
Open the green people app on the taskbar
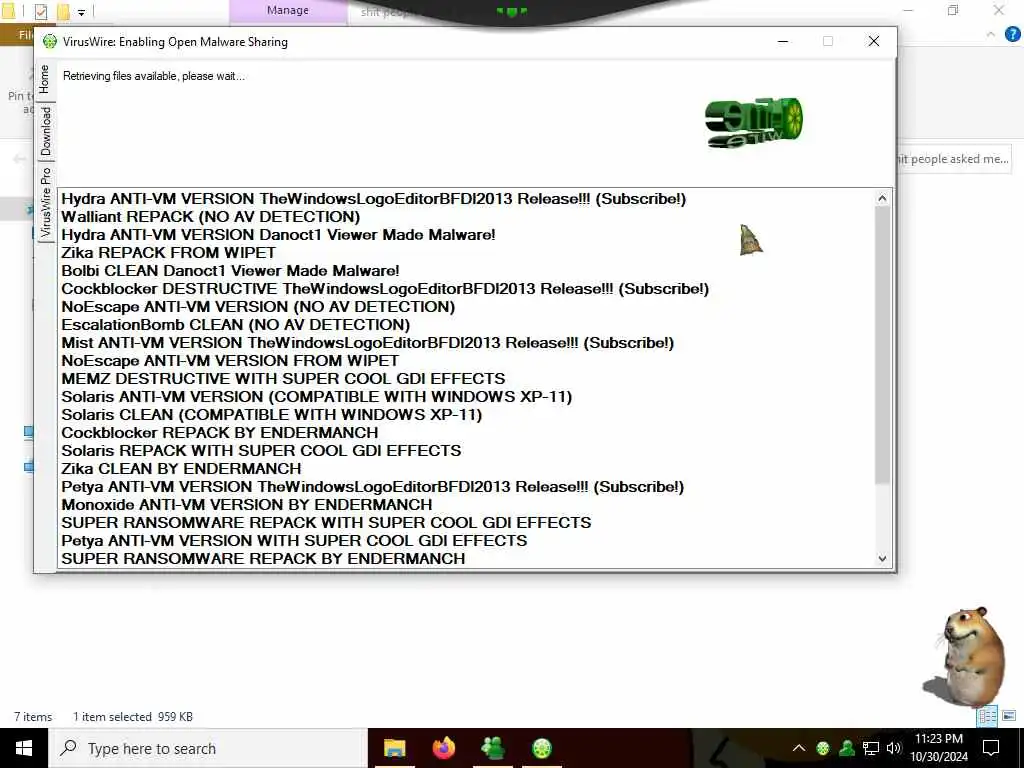coord(492,748)
